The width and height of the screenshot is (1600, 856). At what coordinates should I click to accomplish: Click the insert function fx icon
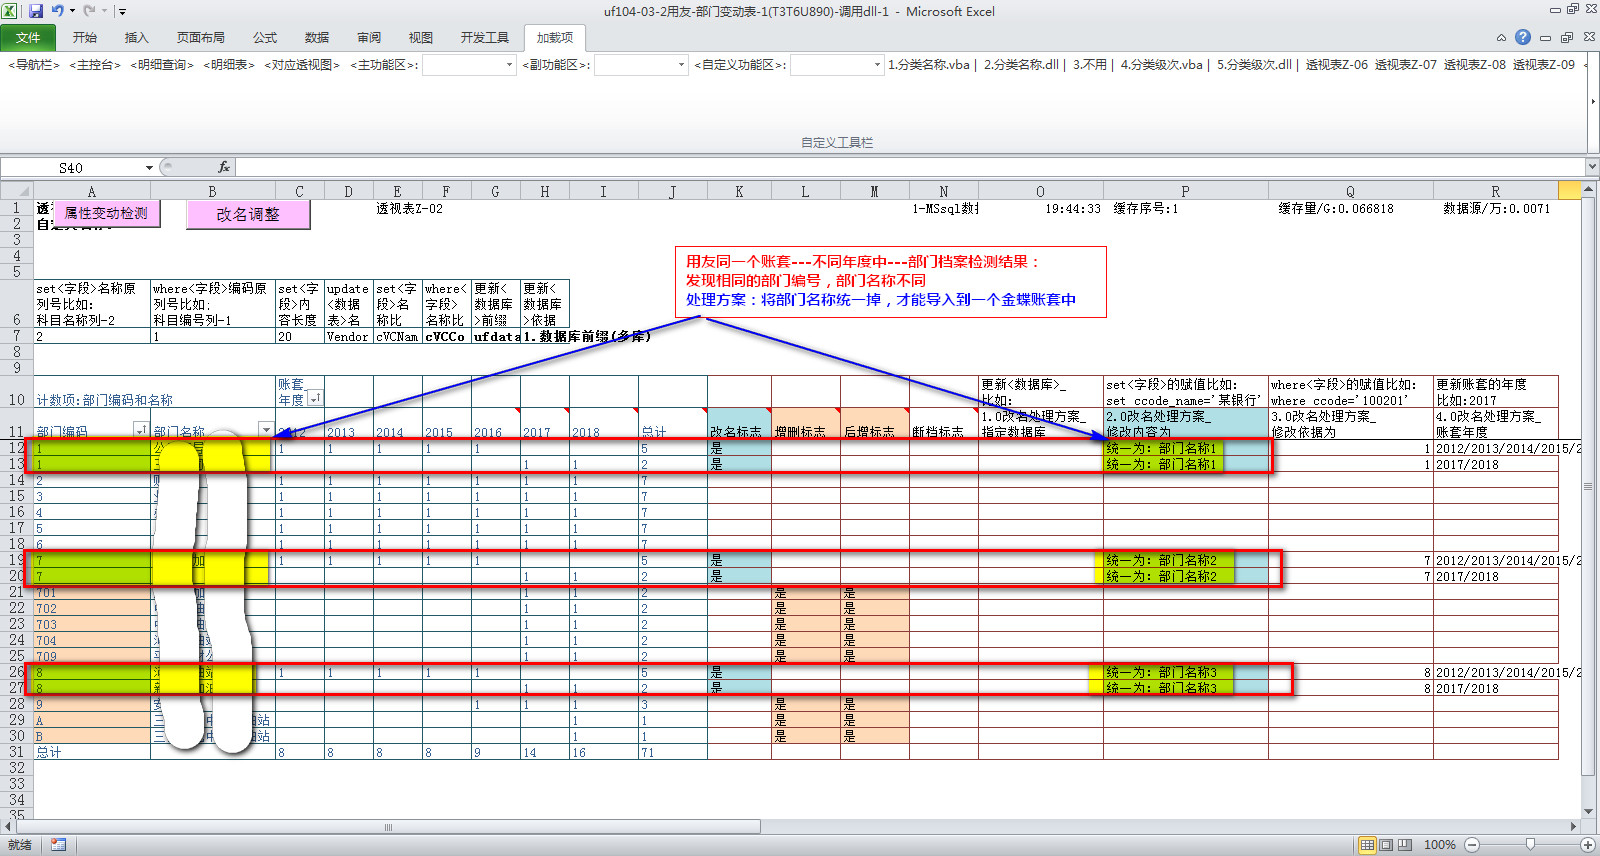[224, 167]
